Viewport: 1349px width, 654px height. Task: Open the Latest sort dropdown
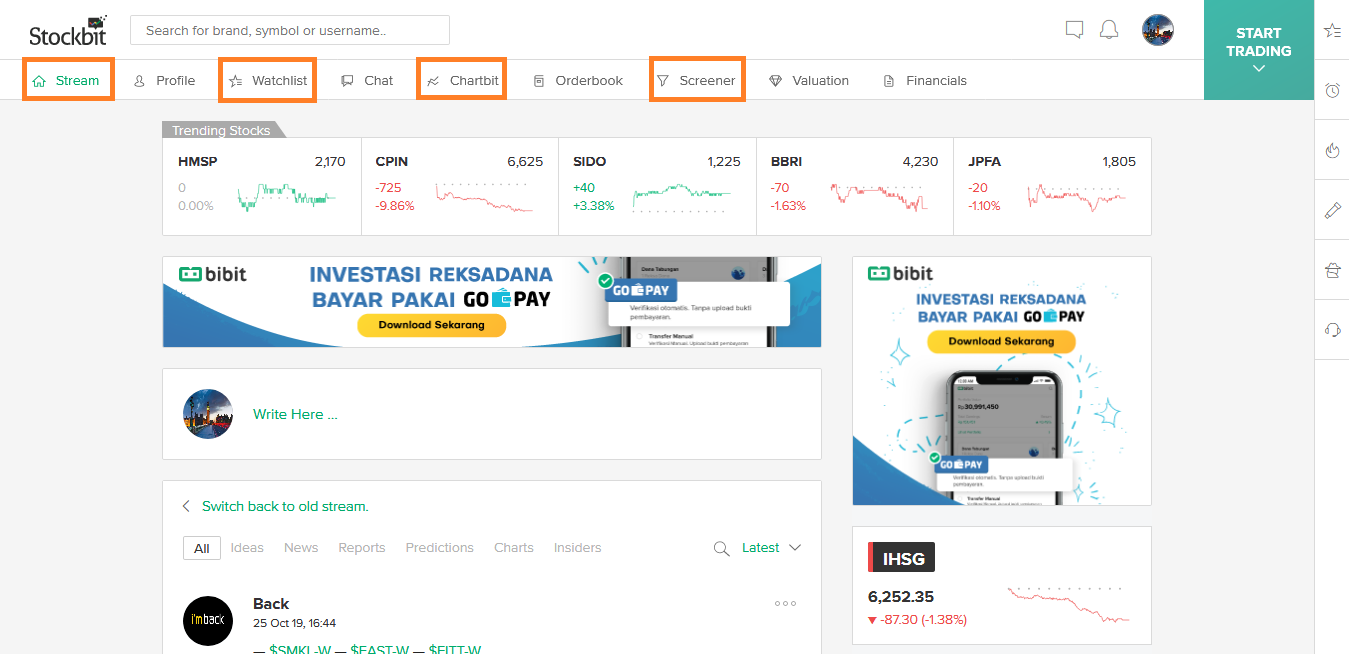point(771,548)
